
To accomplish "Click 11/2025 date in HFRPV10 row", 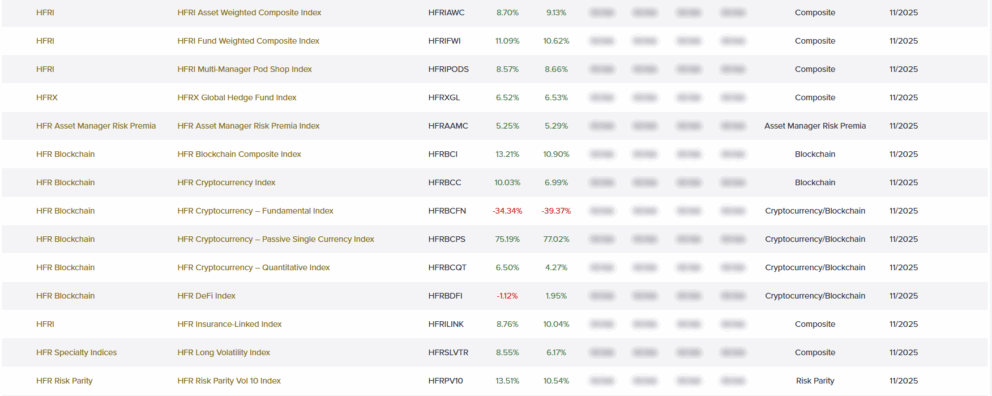I will pos(903,381).
